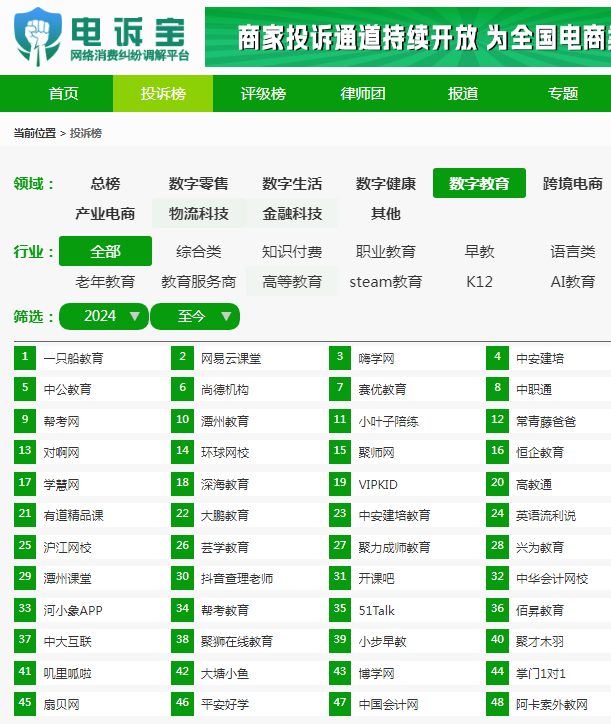The height and width of the screenshot is (724, 611).
Task: Switch to the 评级榜 tab
Action: (x=263, y=93)
